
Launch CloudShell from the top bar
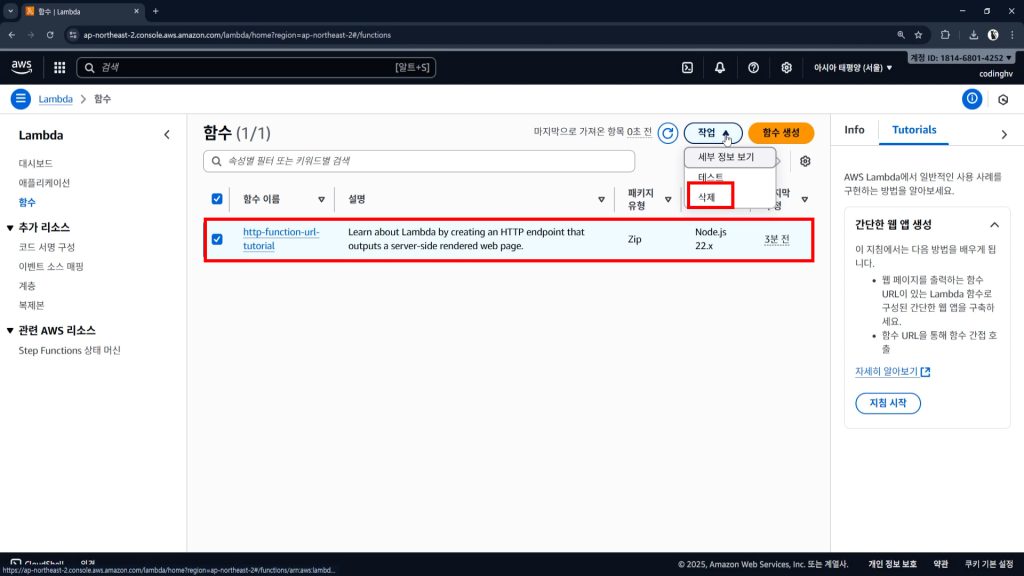click(687, 67)
